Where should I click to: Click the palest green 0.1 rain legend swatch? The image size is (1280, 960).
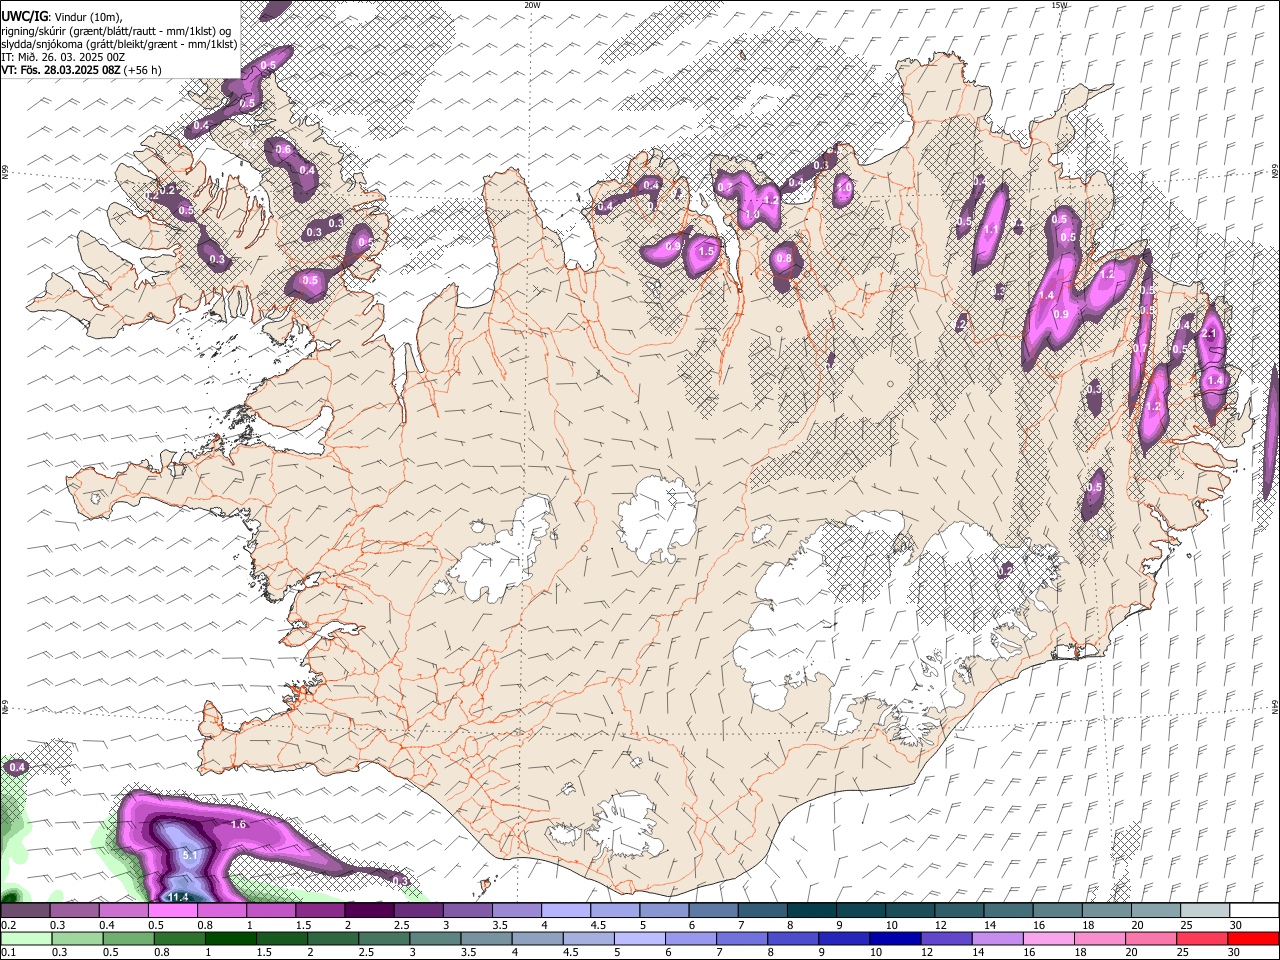point(25,939)
